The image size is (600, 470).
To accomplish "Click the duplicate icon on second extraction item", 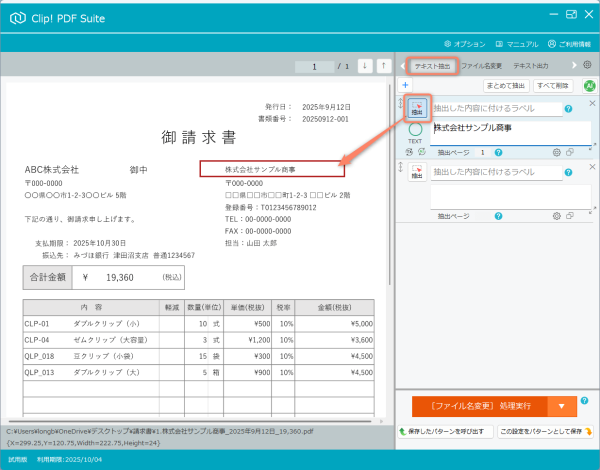I will [570, 216].
